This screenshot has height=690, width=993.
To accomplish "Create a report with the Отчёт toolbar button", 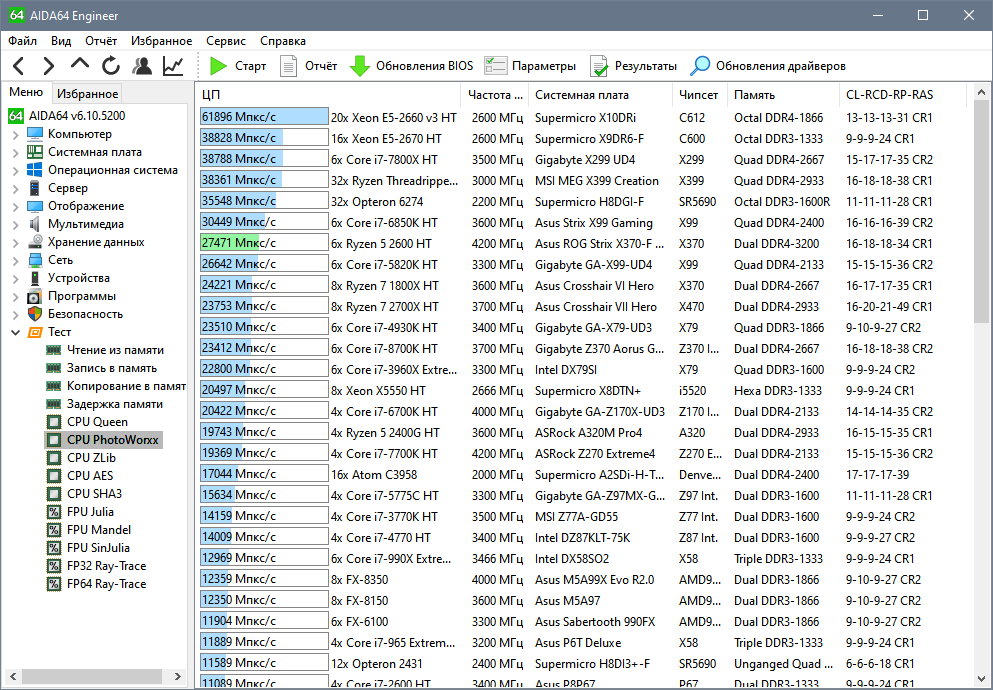I will coord(308,66).
